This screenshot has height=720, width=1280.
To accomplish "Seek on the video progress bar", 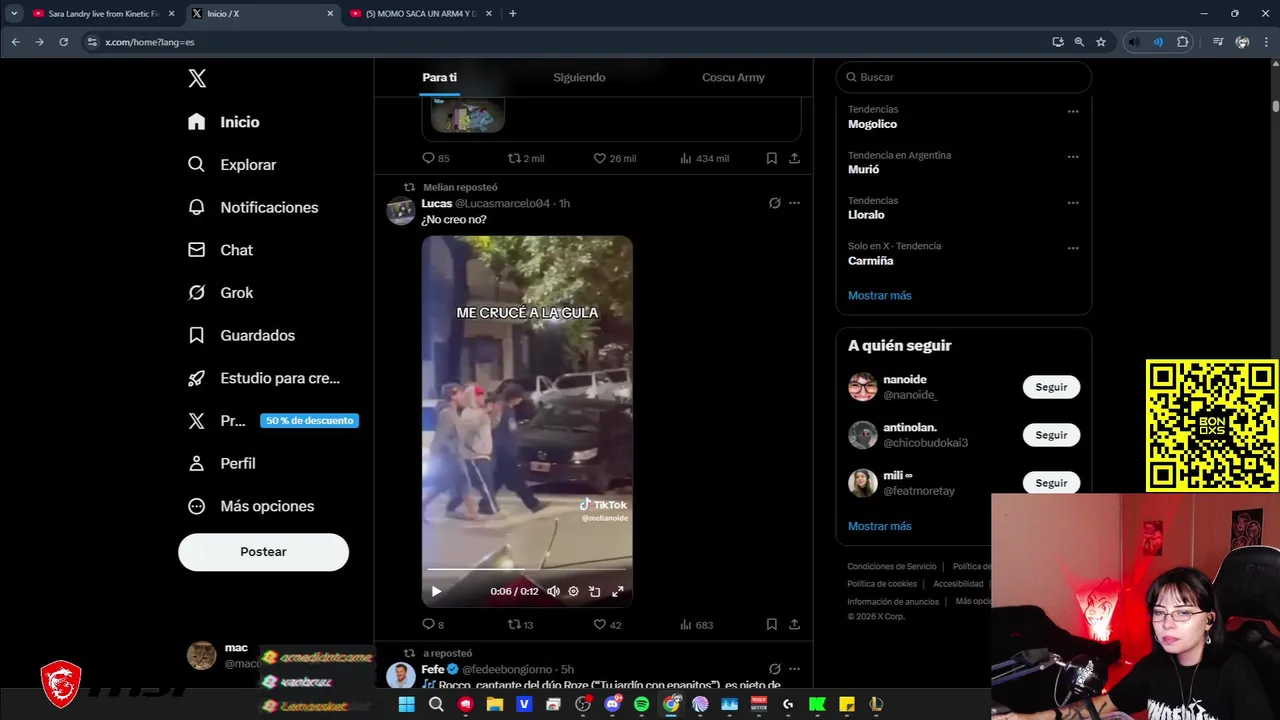I will tap(527, 570).
